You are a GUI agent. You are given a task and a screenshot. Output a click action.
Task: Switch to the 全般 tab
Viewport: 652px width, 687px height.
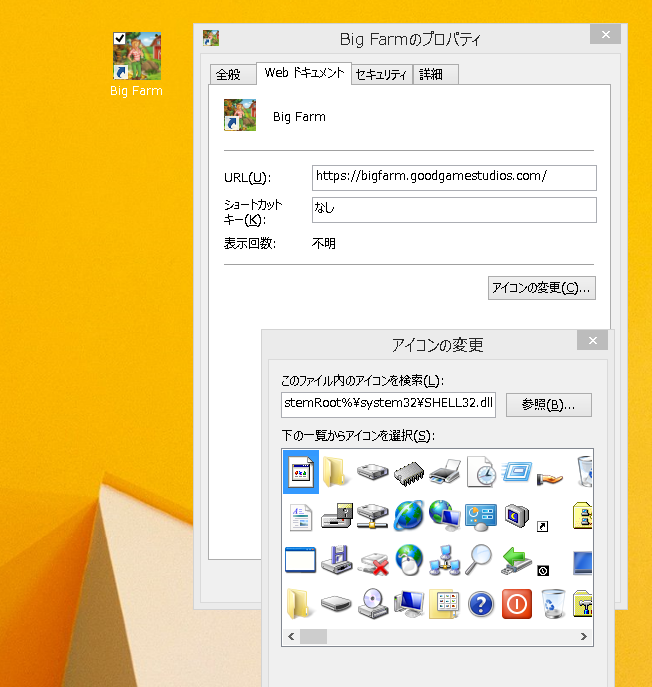tap(233, 74)
